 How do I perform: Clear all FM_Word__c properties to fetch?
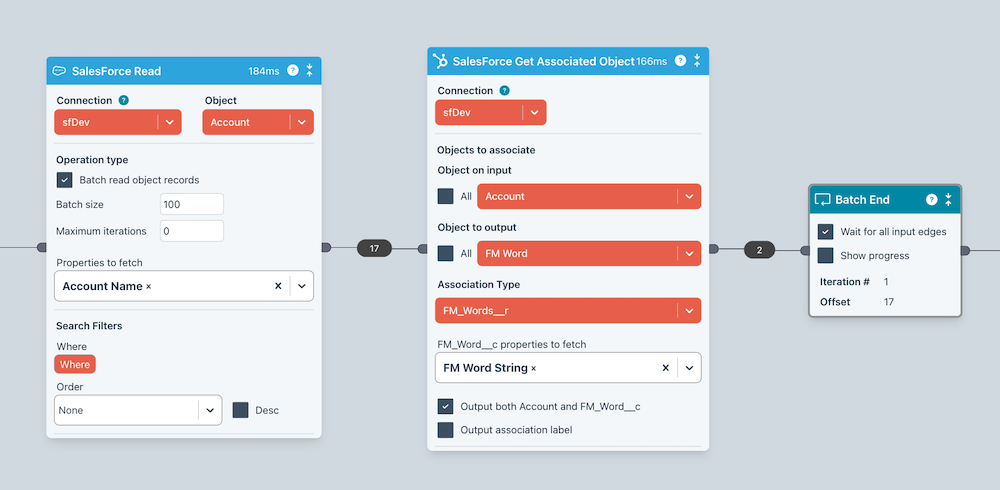(665, 368)
